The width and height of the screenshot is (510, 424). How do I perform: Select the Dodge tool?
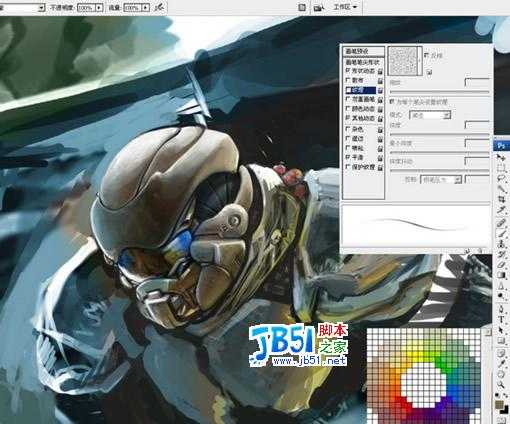coord(502,296)
